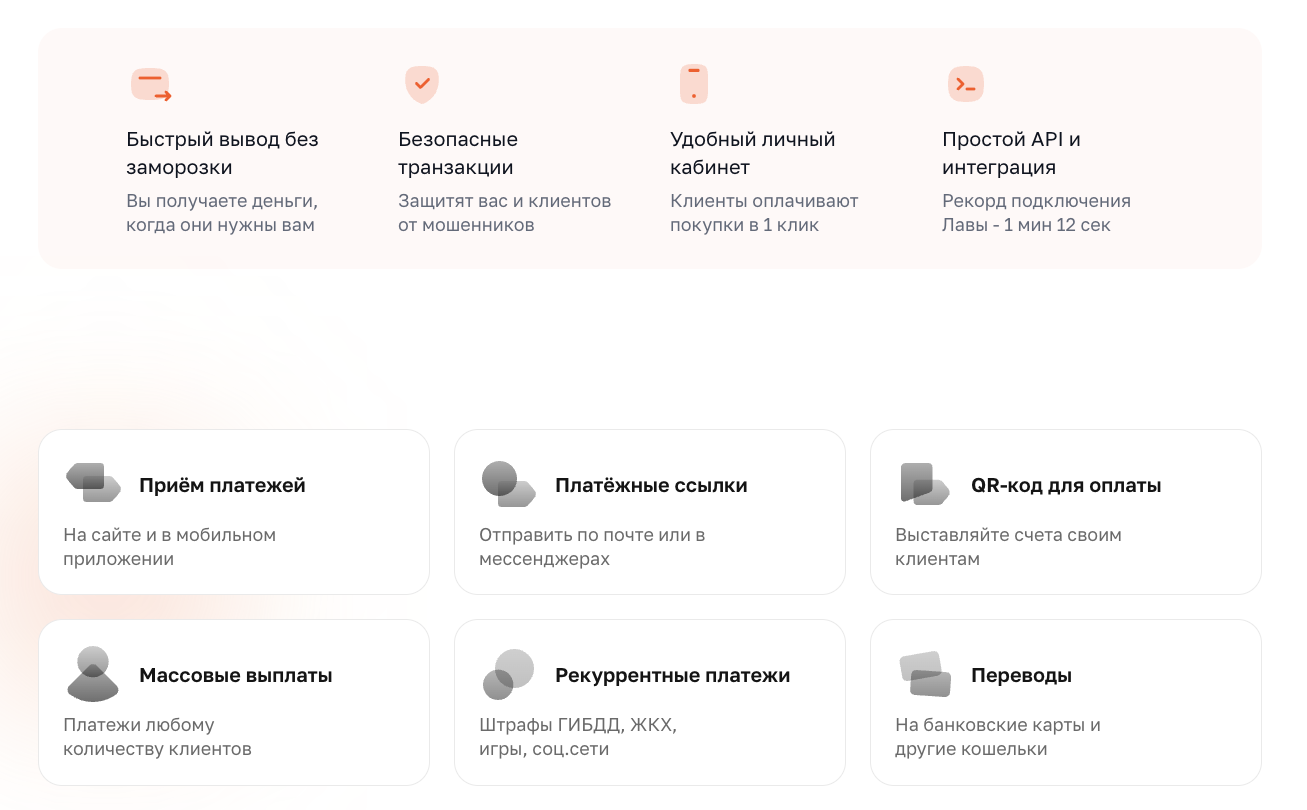Screen dimensions: 1307x810
Task: Click the shield checkmark security icon
Action: tap(422, 84)
